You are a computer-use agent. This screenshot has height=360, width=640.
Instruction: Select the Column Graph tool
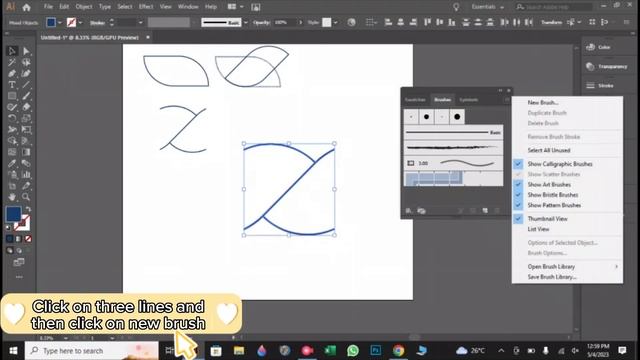click(26, 175)
